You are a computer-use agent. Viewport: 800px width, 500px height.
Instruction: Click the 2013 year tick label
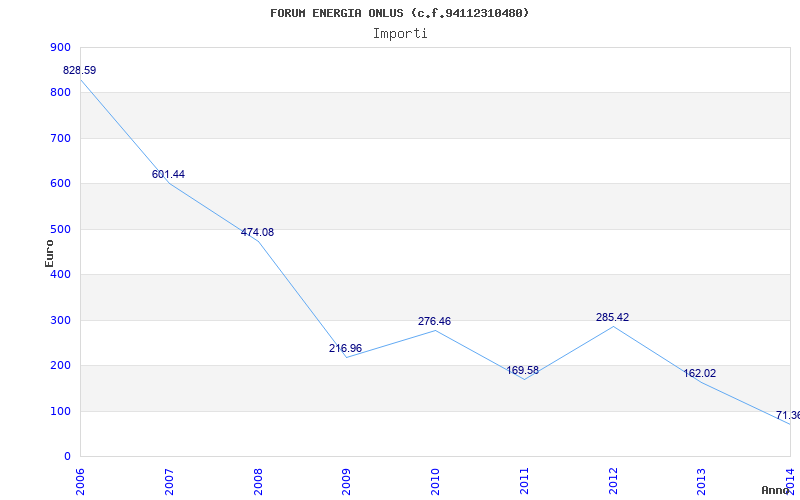tap(702, 481)
